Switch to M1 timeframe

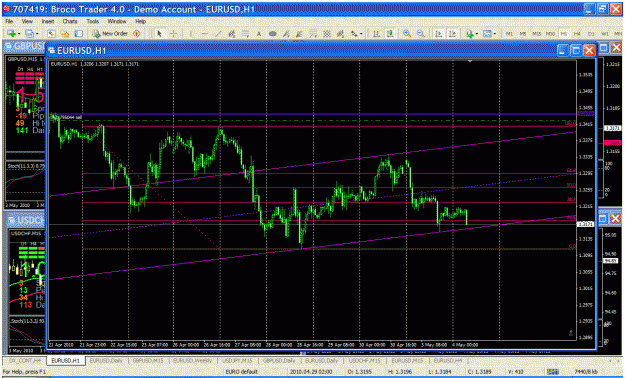509,34
